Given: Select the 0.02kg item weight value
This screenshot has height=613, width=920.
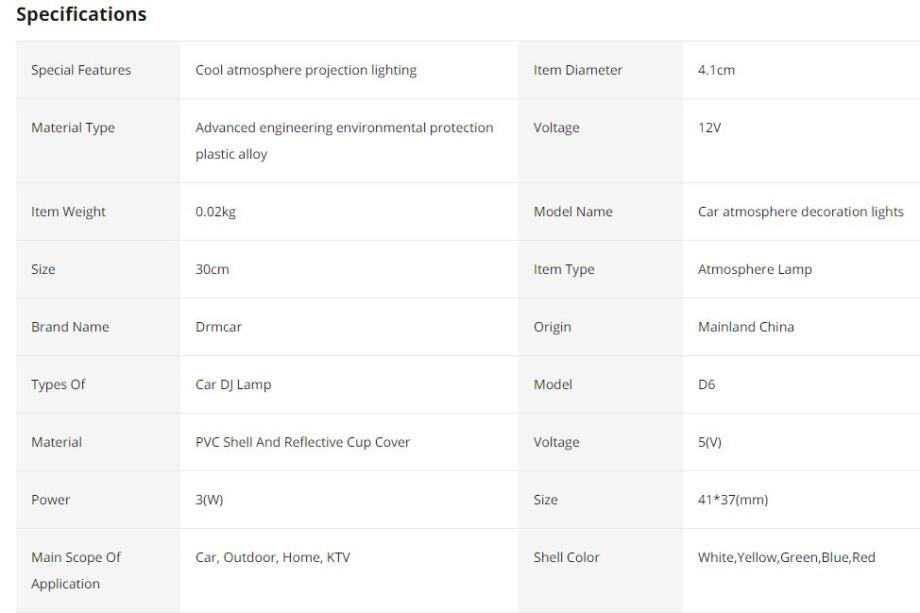Looking at the screenshot, I should point(215,212).
